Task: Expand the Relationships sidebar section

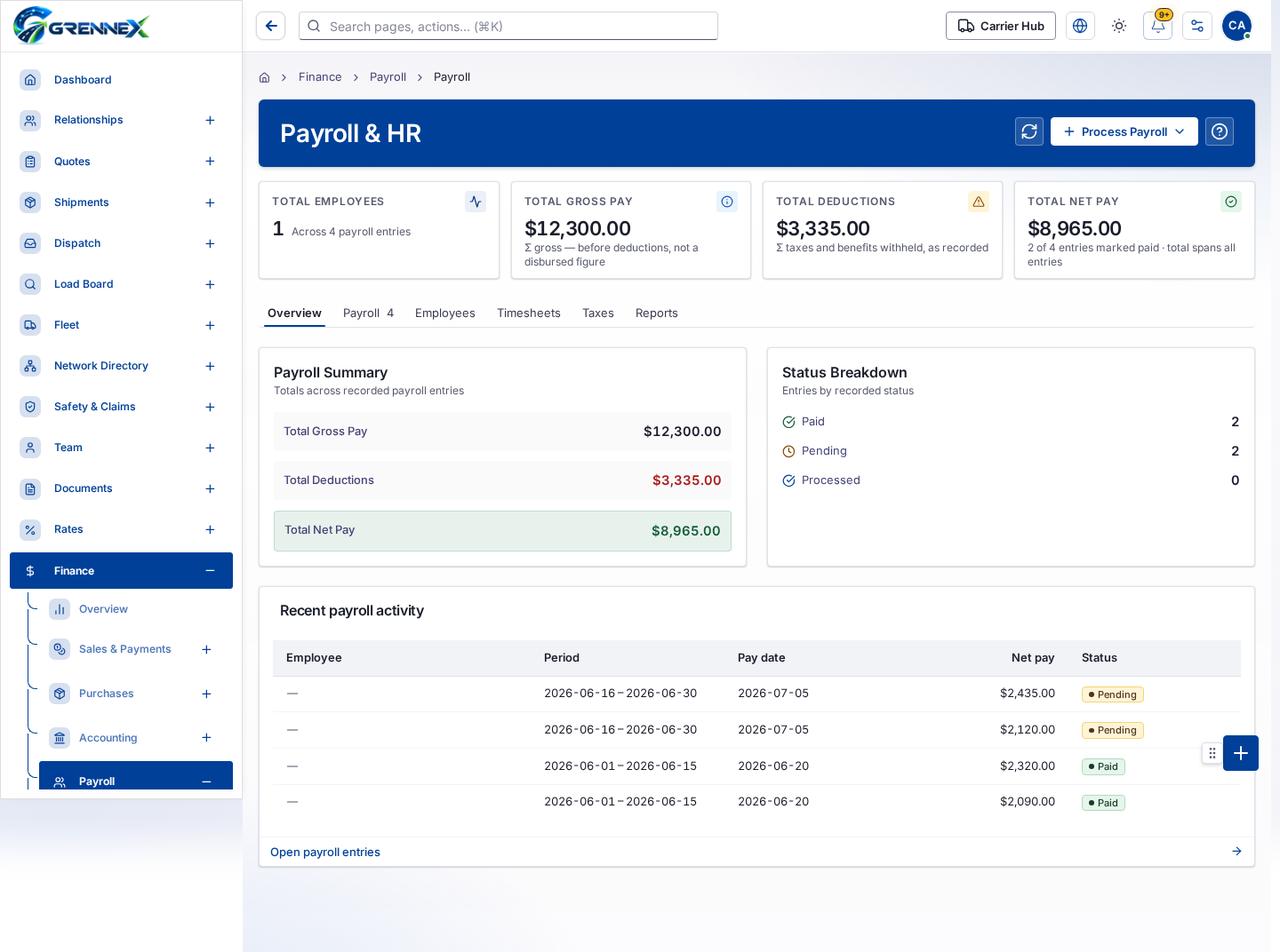Action: click(x=210, y=120)
